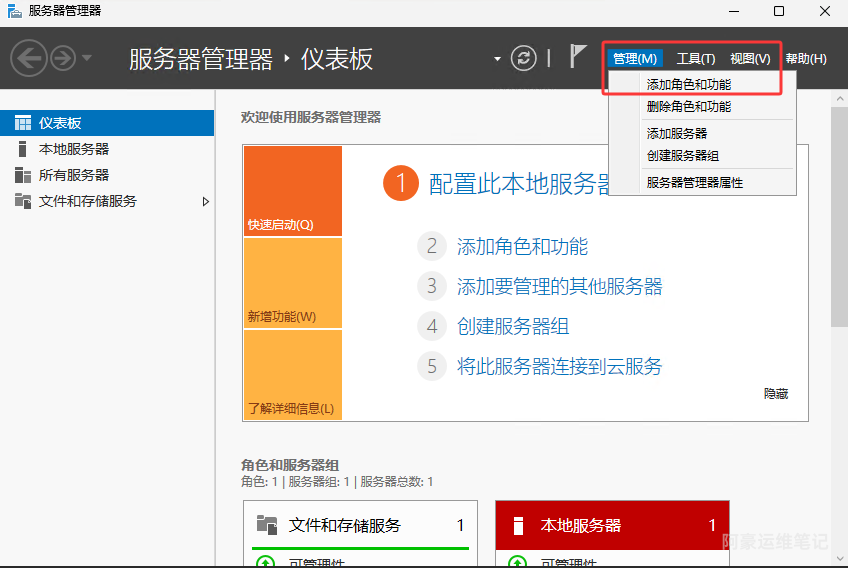Open the 帮助(H) menu
Viewport: 848px width, 568px height.
point(806,58)
